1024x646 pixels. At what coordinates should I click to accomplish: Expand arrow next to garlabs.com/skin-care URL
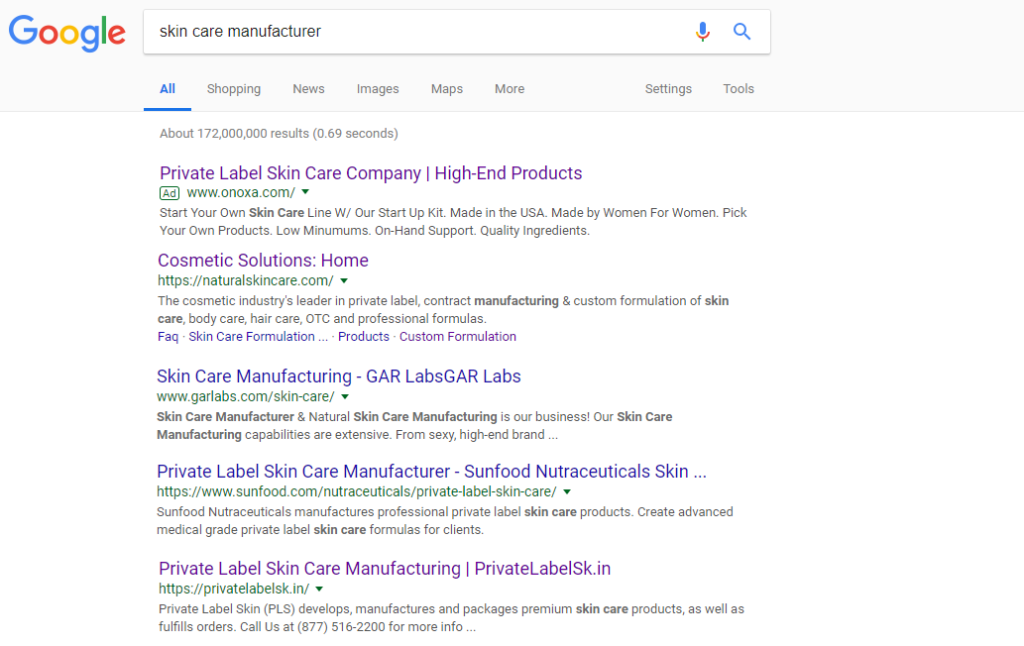(345, 396)
